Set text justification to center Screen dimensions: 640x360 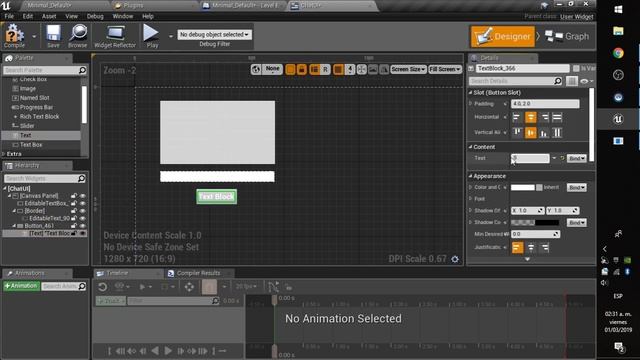pyautogui.click(x=531, y=247)
